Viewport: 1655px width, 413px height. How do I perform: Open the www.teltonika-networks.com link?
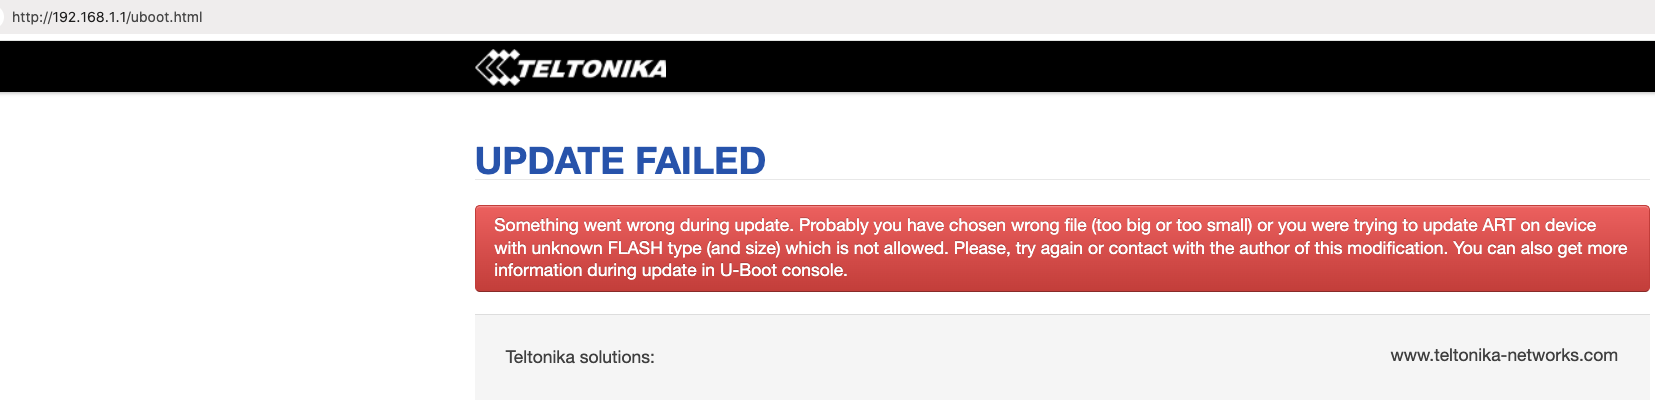point(1503,355)
